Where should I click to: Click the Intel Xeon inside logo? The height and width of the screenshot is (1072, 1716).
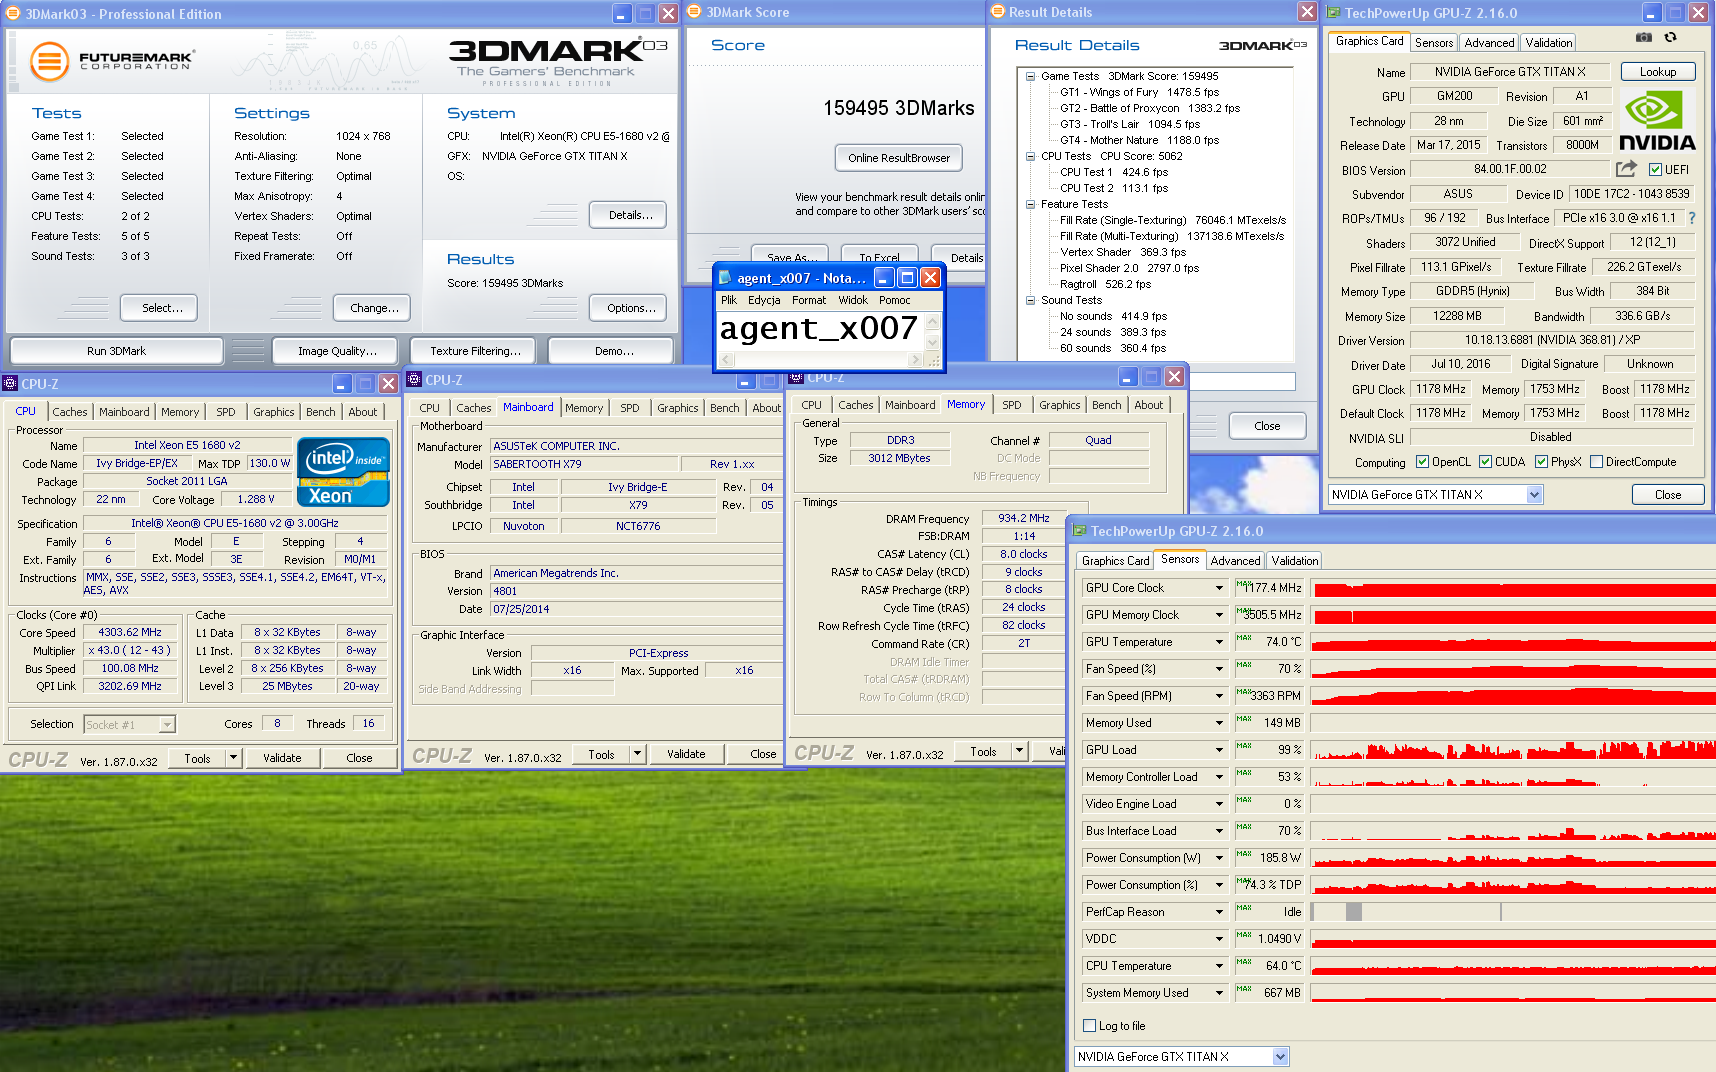pyautogui.click(x=343, y=472)
